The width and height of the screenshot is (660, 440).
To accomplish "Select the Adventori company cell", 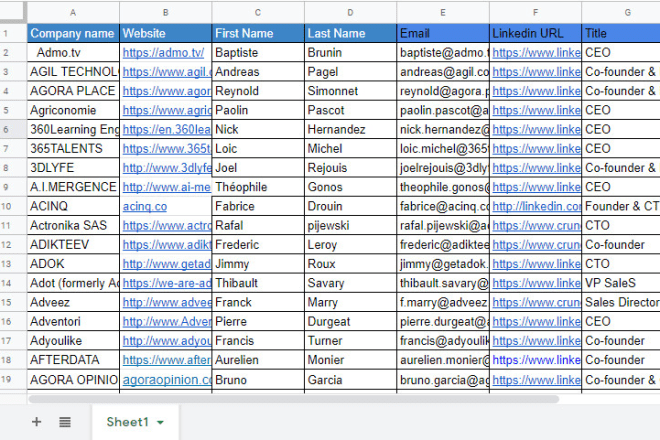I will 73,322.
